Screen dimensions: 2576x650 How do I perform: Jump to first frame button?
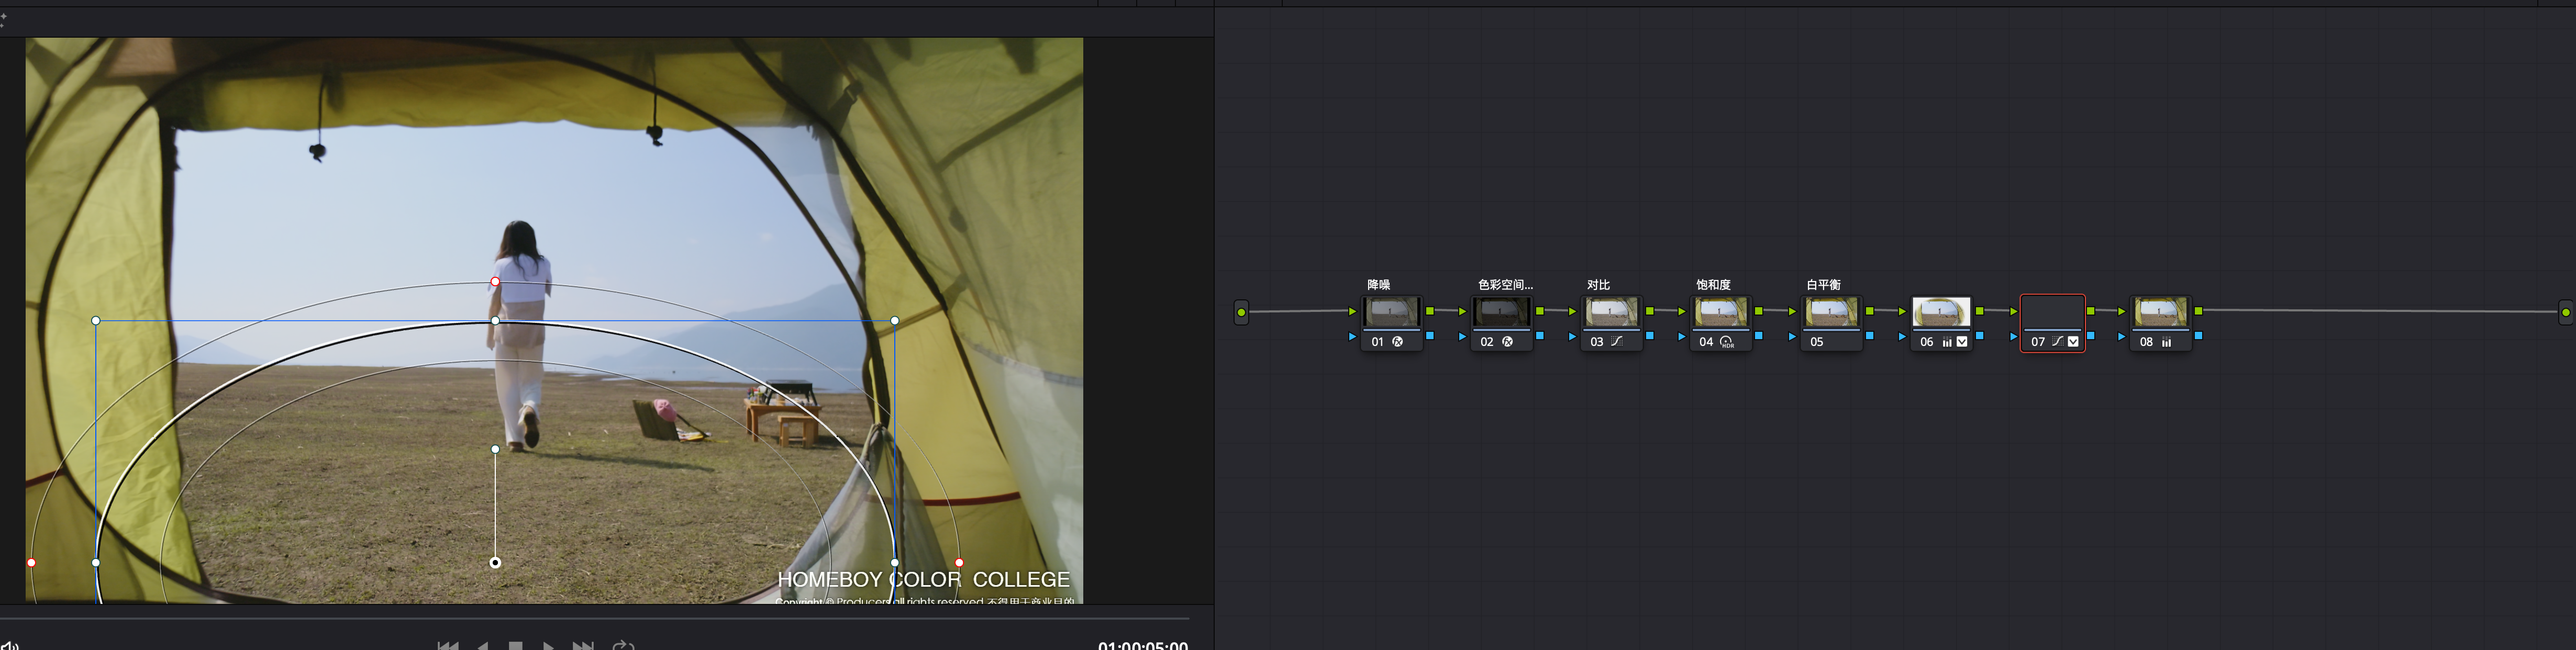click(448, 645)
